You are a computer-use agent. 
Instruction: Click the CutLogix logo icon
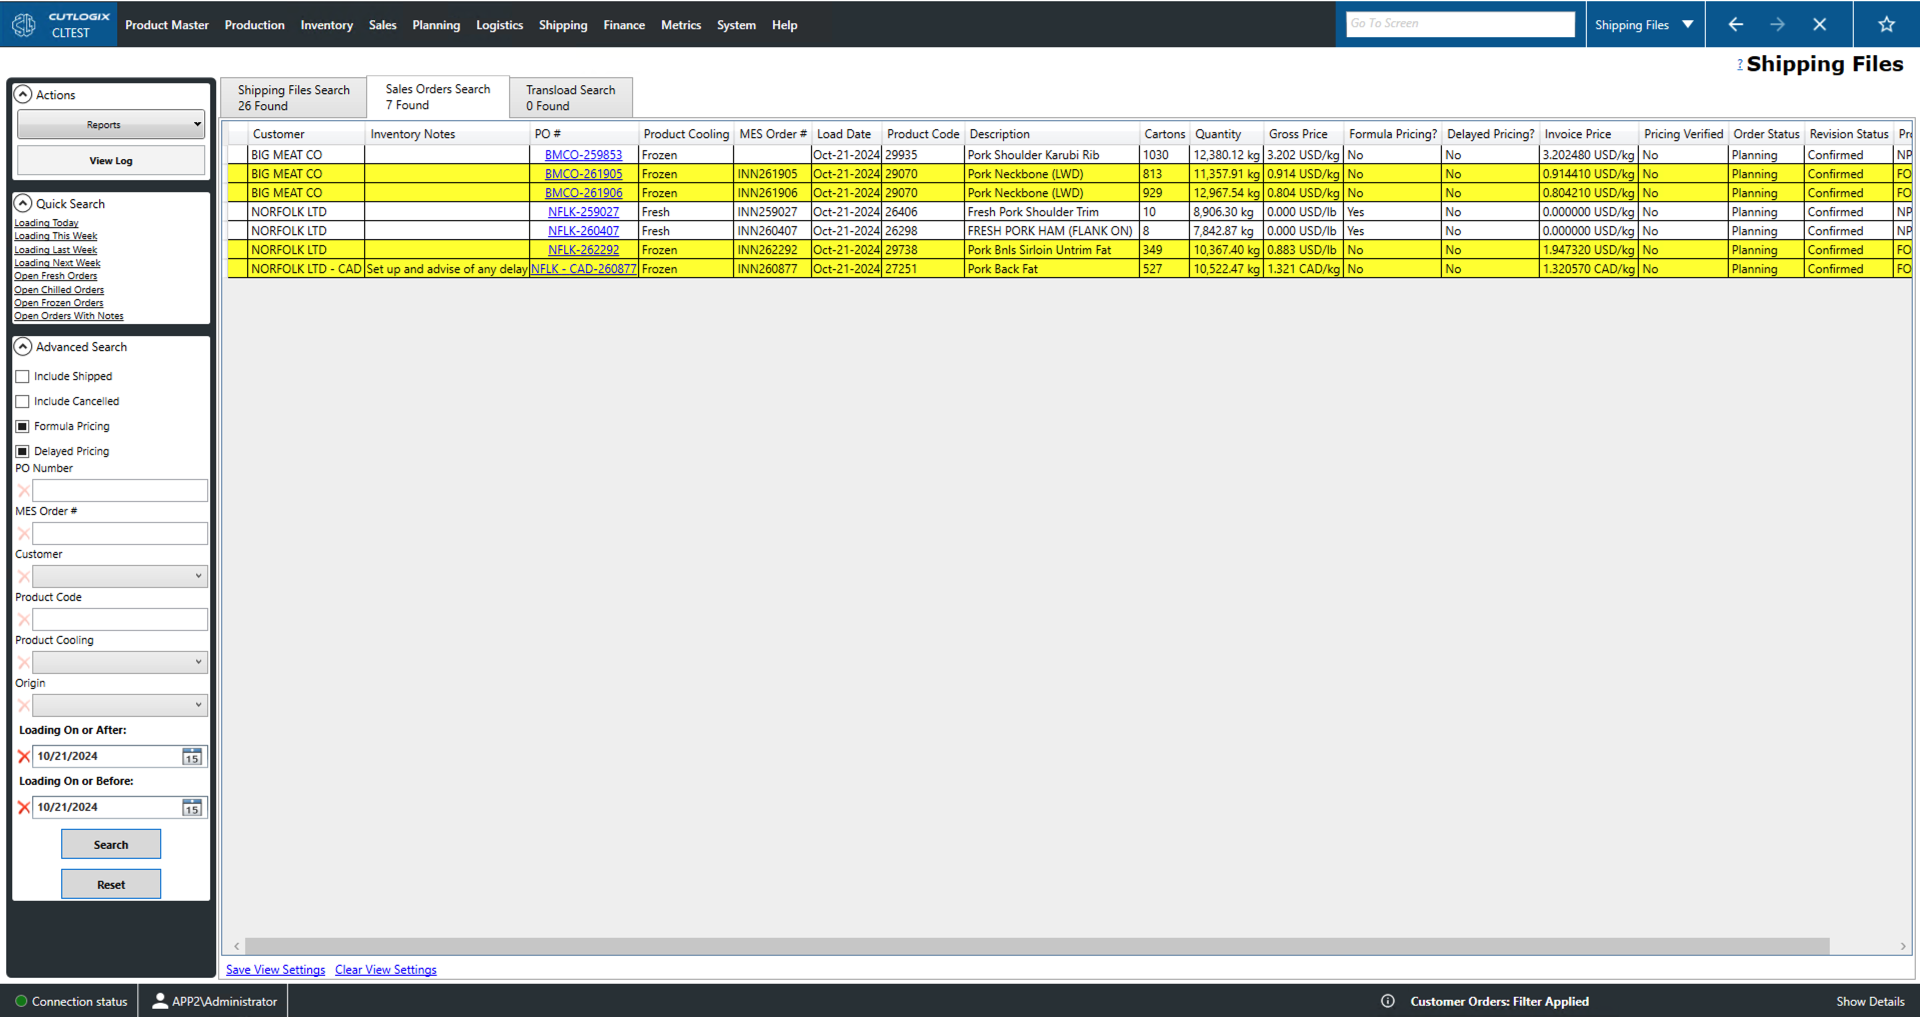point(23,24)
